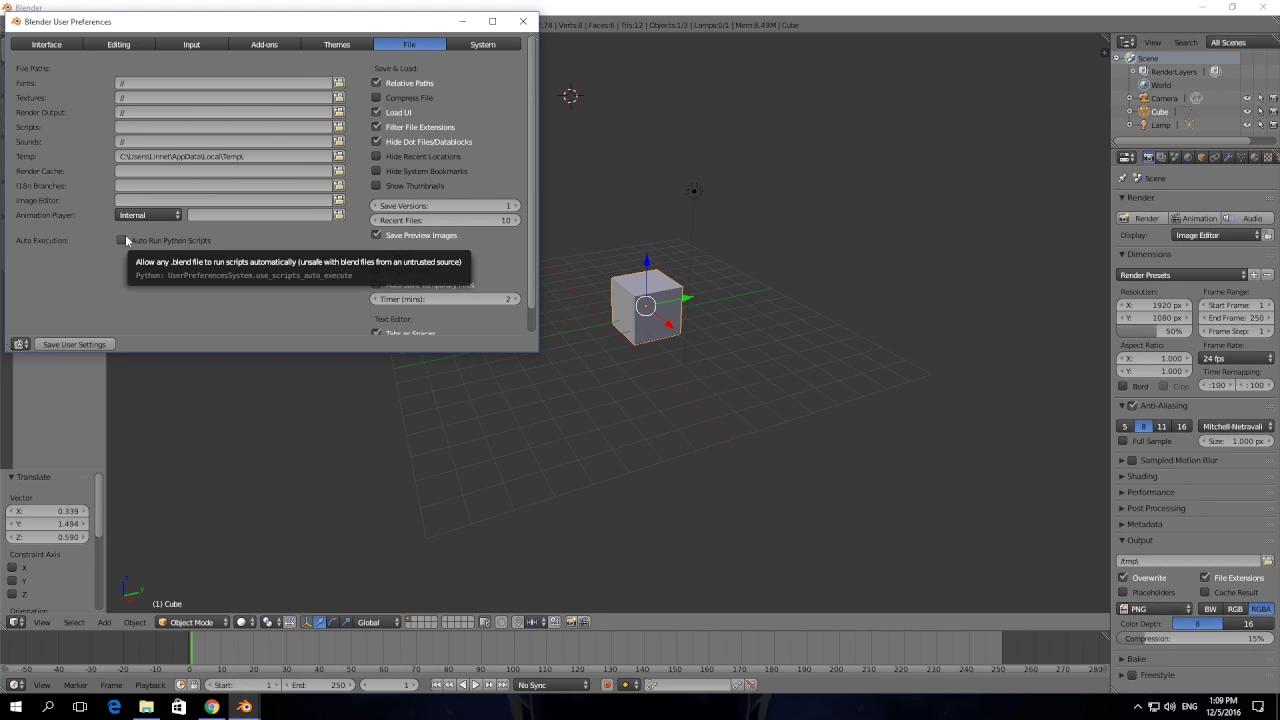Open the Themes preferences tab
Viewport: 1280px width, 720px height.
coord(337,44)
